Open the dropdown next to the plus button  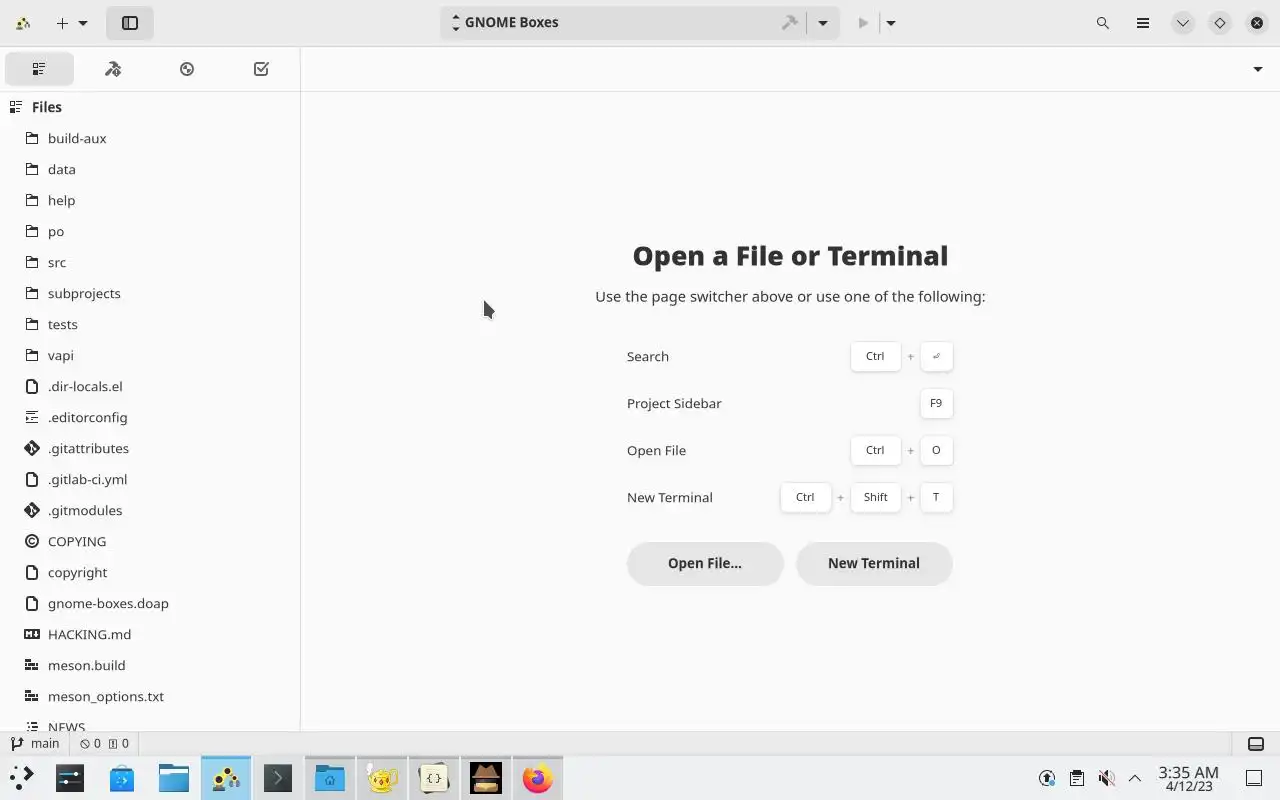tap(83, 23)
